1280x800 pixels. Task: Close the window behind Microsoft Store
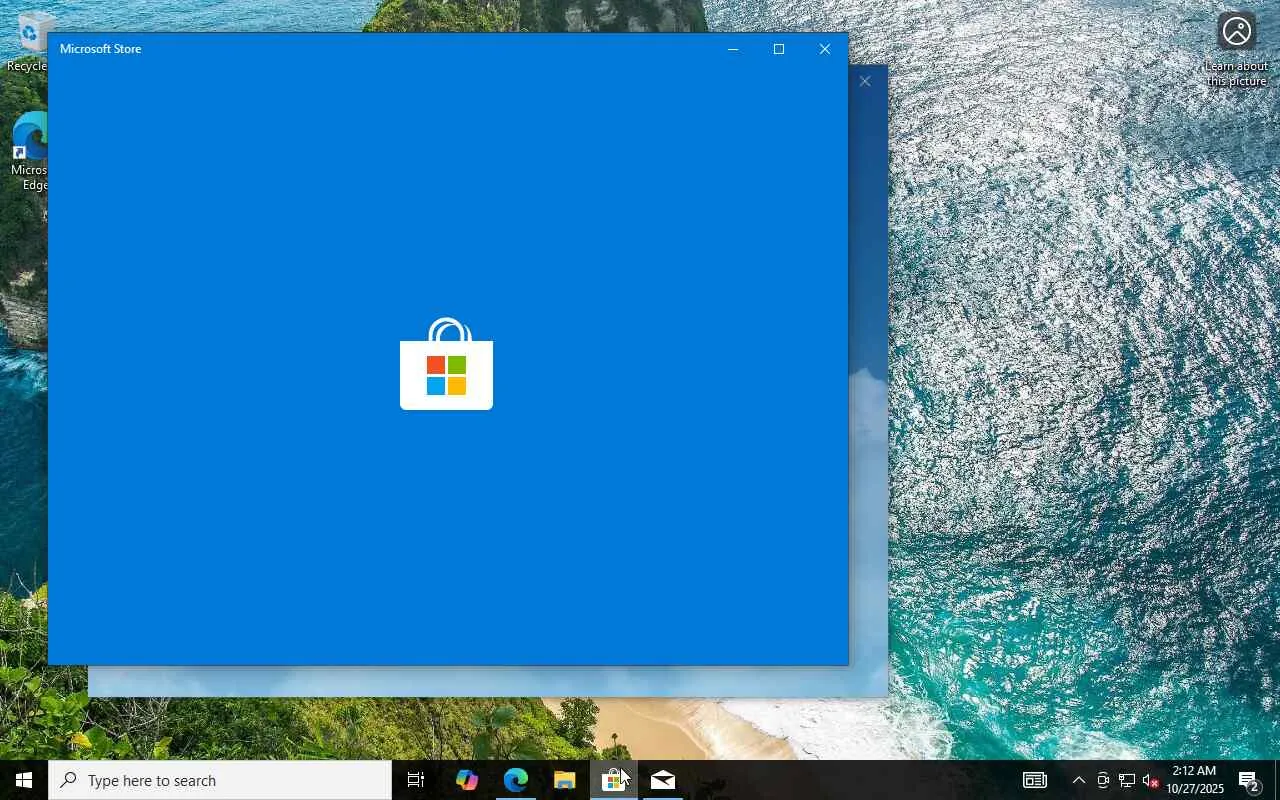point(865,81)
